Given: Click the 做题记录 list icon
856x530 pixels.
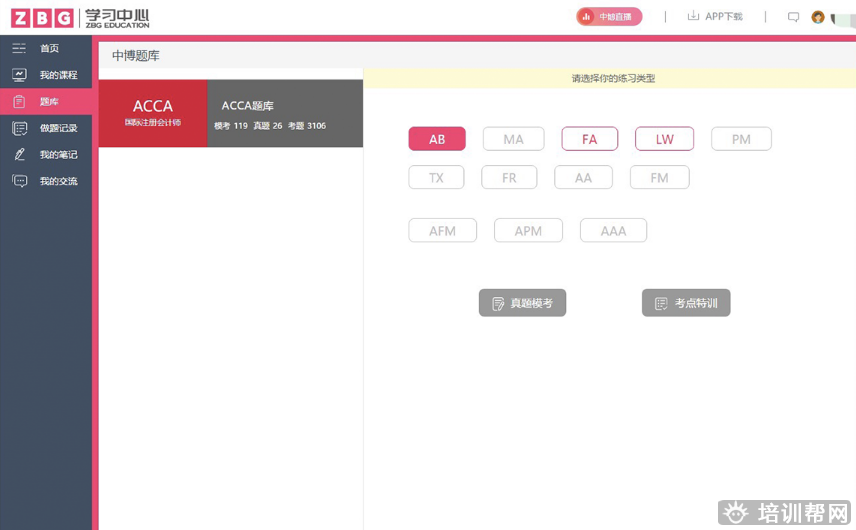Looking at the screenshot, I should click(x=19, y=128).
